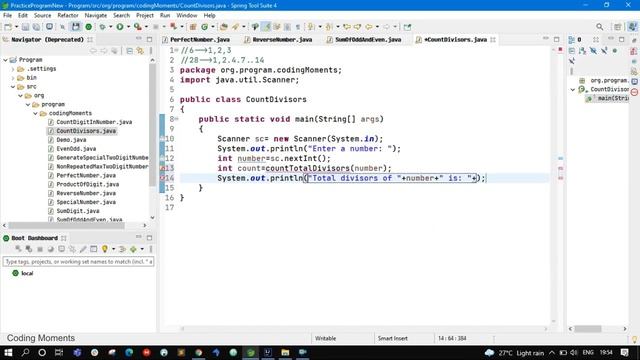Open the Source menu
The width and height of the screenshot is (640, 360).
(x=42, y=16)
